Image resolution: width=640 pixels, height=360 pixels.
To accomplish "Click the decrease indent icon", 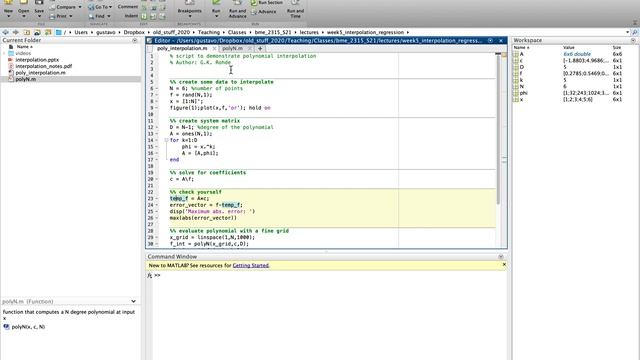I will [162, 16].
